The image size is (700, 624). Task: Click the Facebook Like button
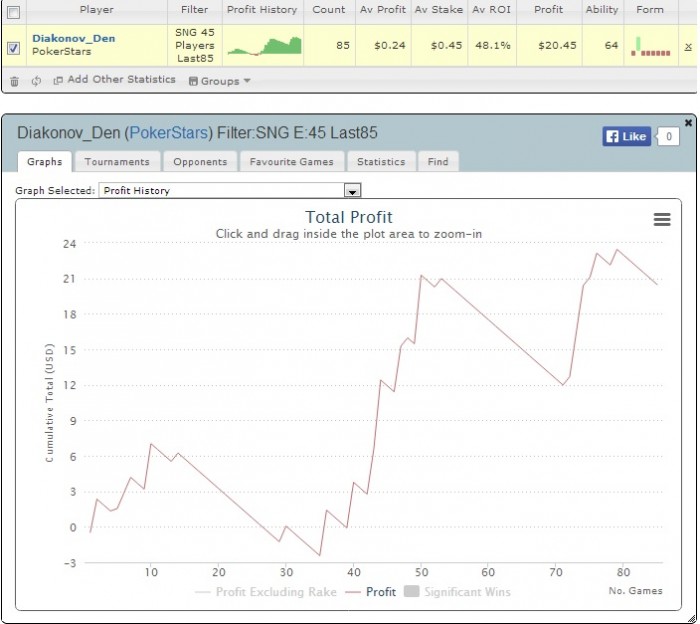pos(626,136)
